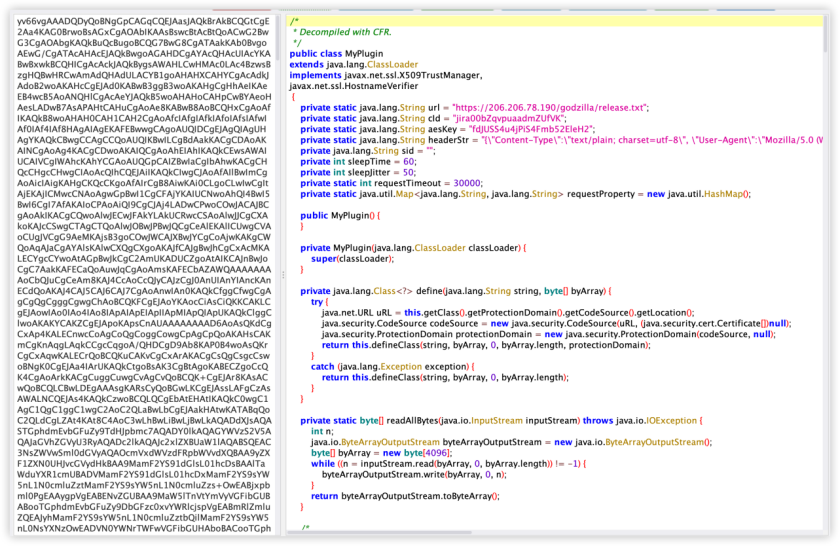Screen dimensions: 840x546
Task: Click the aesKey value "fdJUSS4u4jPiS4Fmb52EleH2"
Action: pos(532,129)
